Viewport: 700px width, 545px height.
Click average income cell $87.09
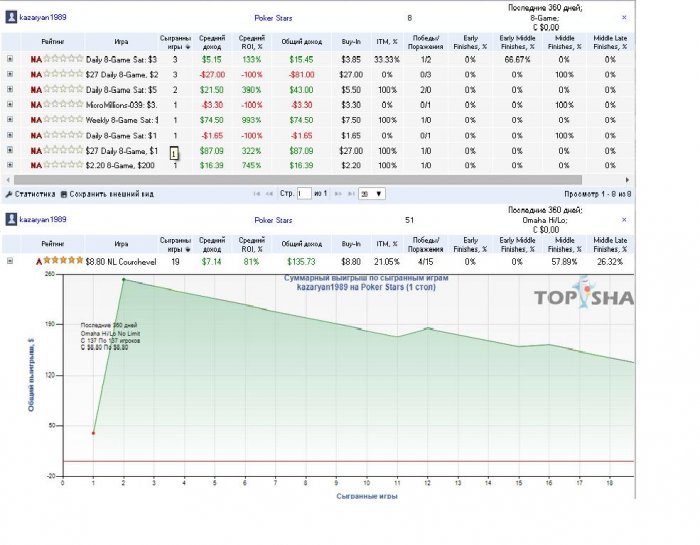point(212,151)
